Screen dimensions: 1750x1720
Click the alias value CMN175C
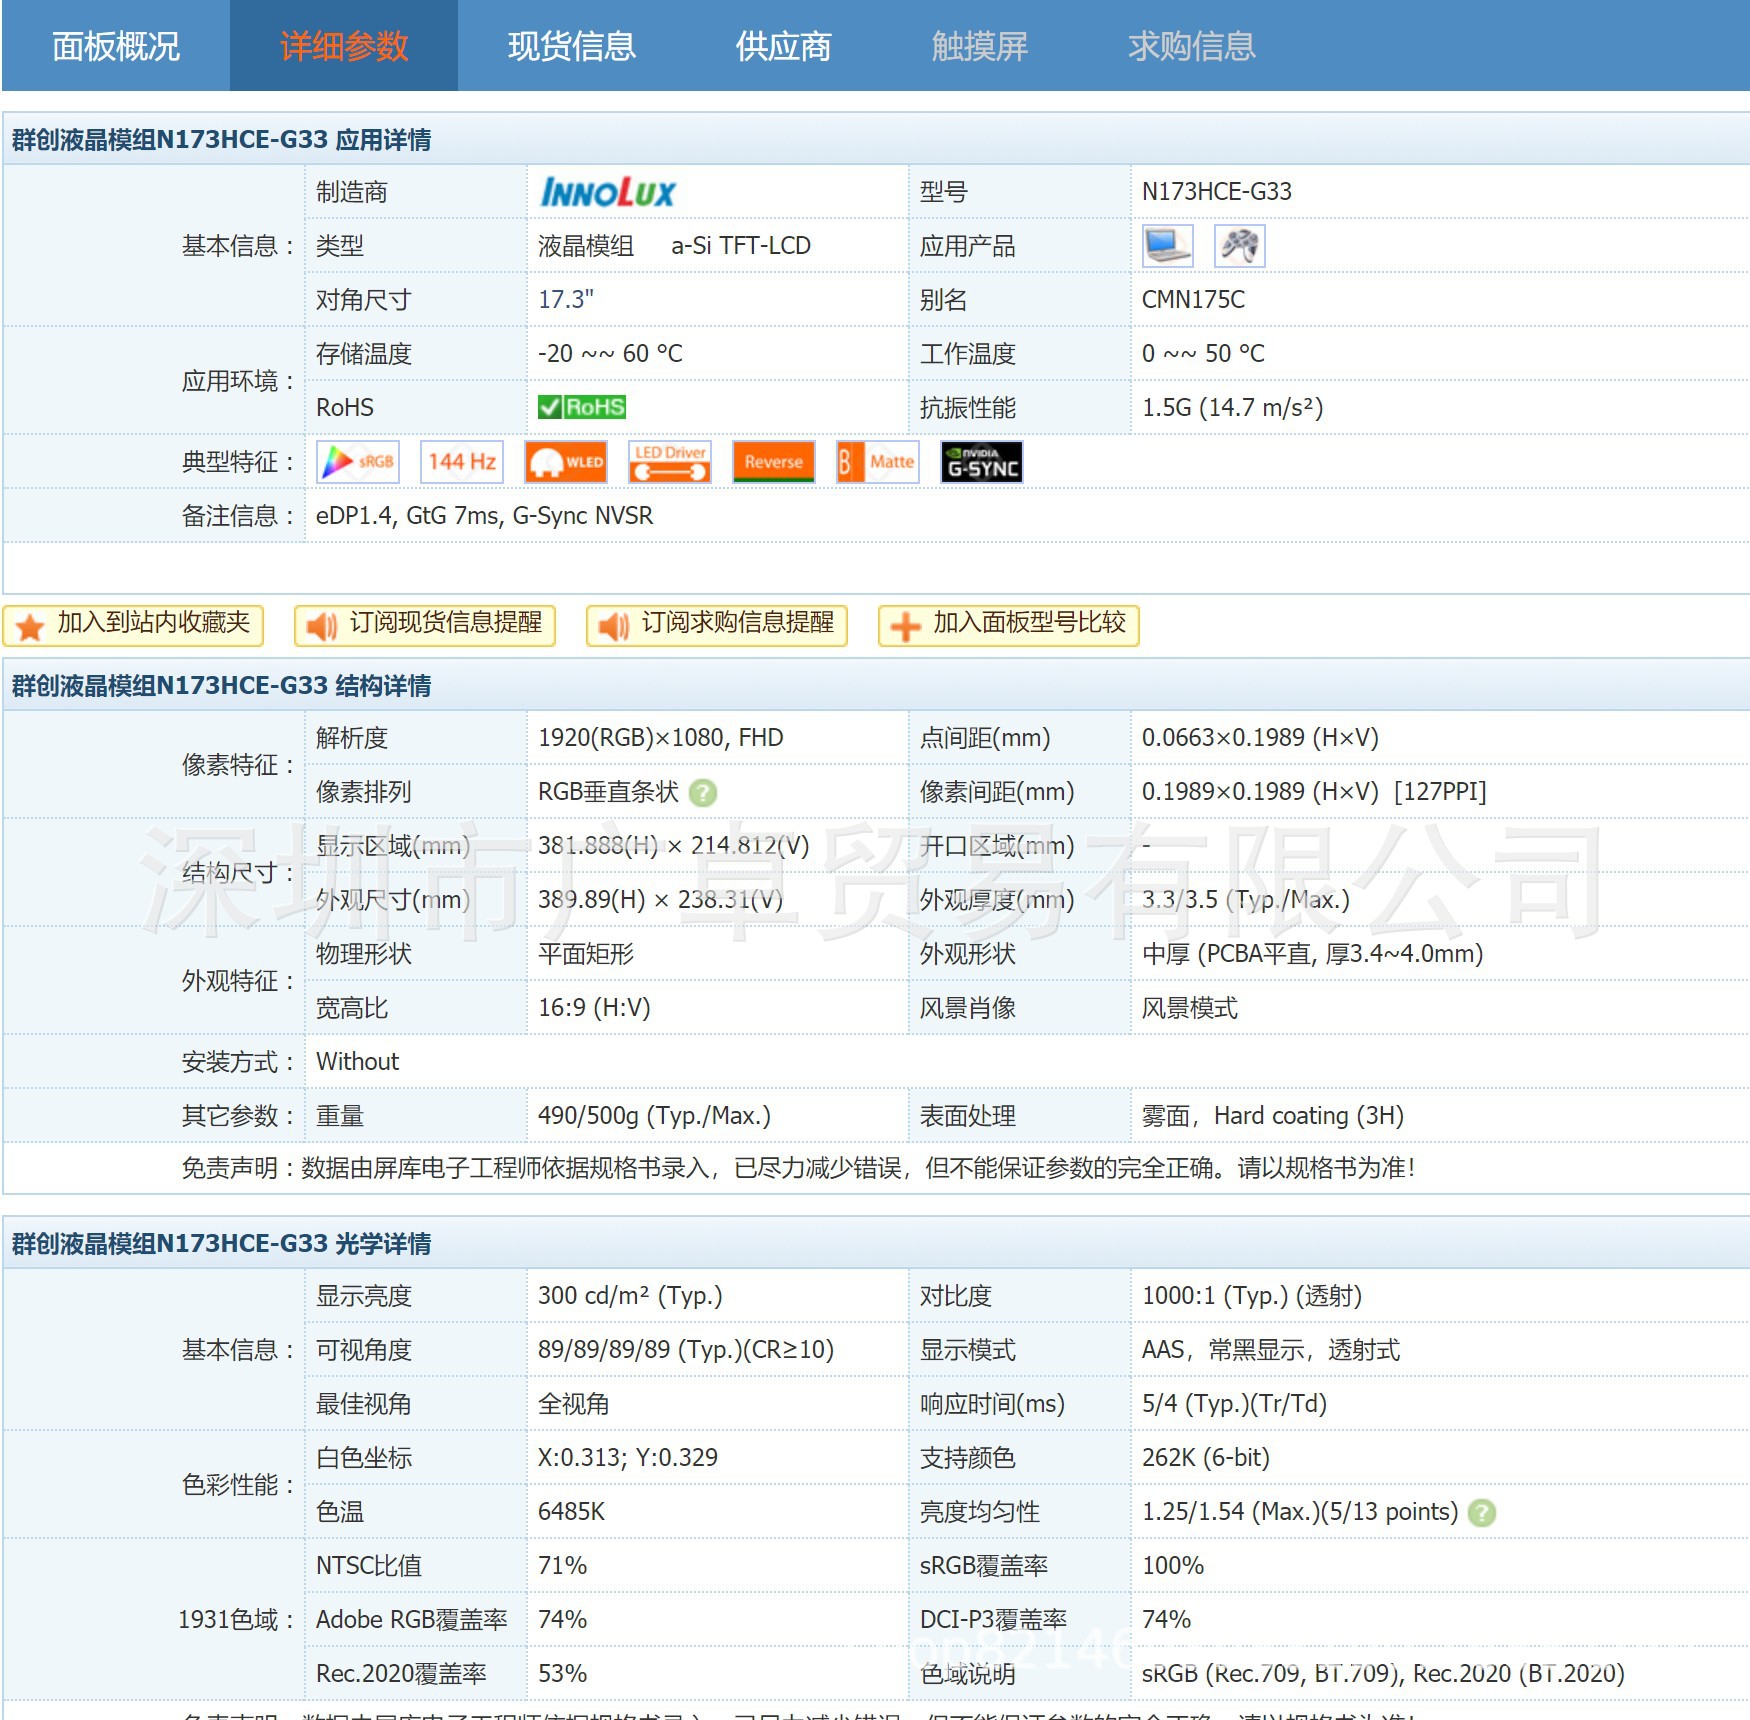[1194, 300]
